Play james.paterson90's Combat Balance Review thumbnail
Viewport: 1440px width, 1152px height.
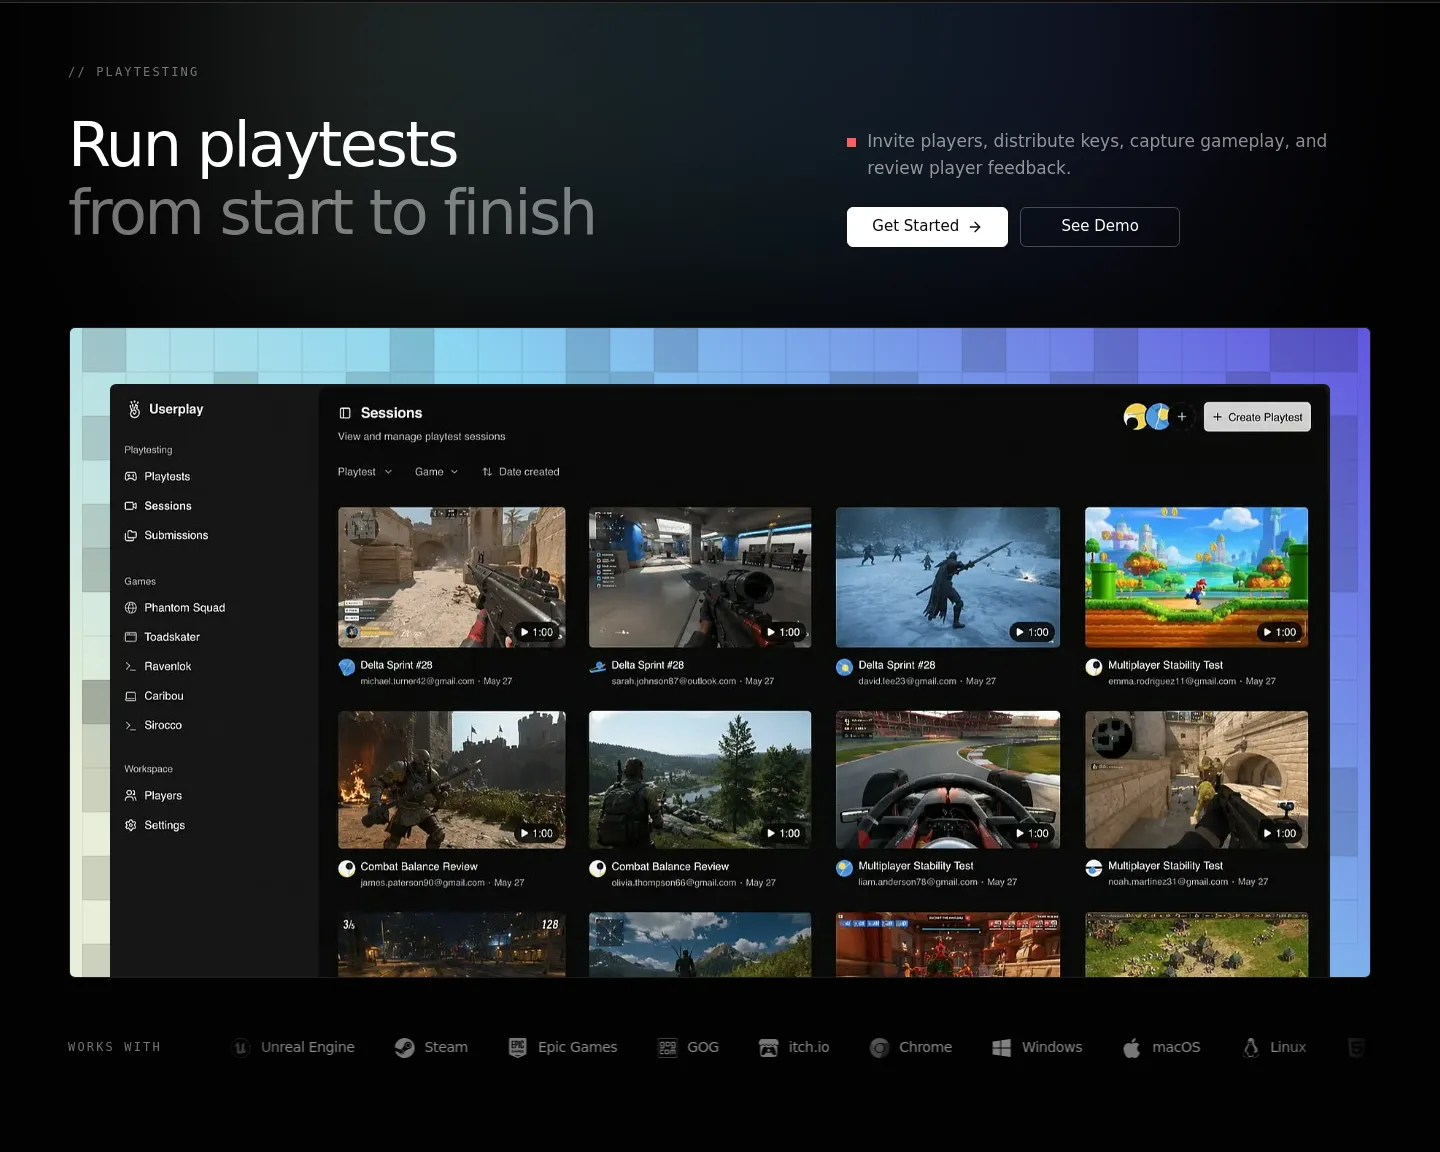(452, 780)
